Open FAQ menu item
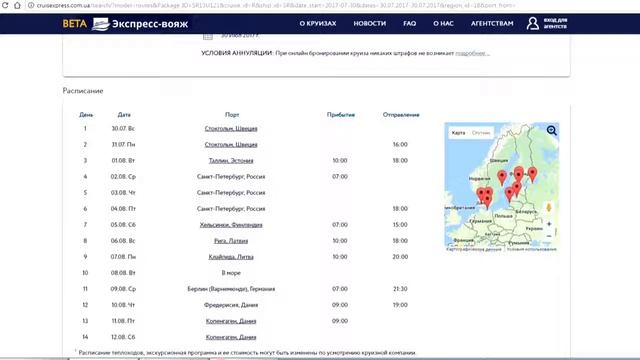 click(409, 23)
